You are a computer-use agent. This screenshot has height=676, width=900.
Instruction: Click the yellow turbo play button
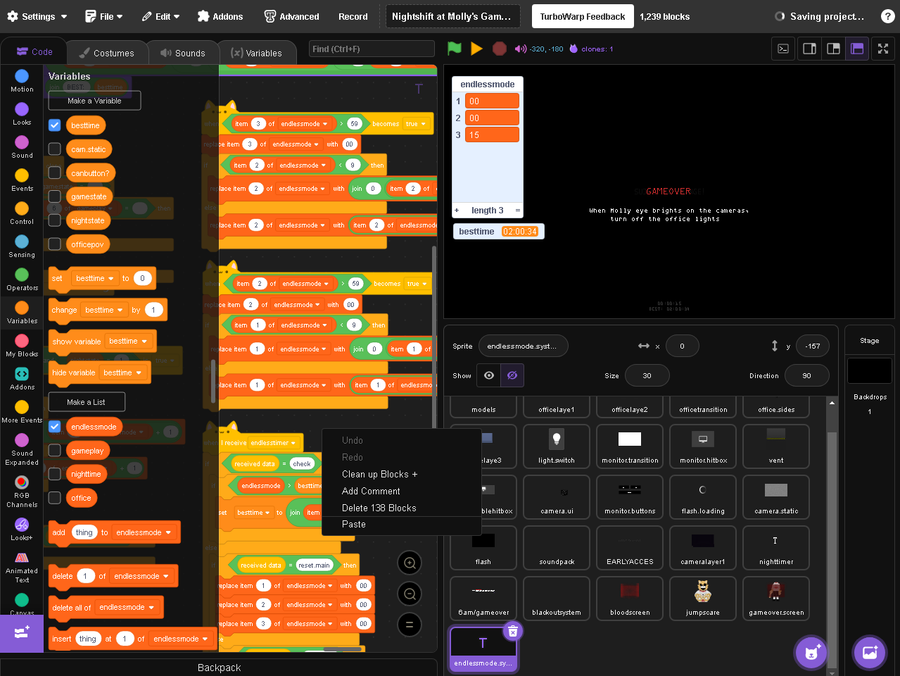[x=476, y=49]
